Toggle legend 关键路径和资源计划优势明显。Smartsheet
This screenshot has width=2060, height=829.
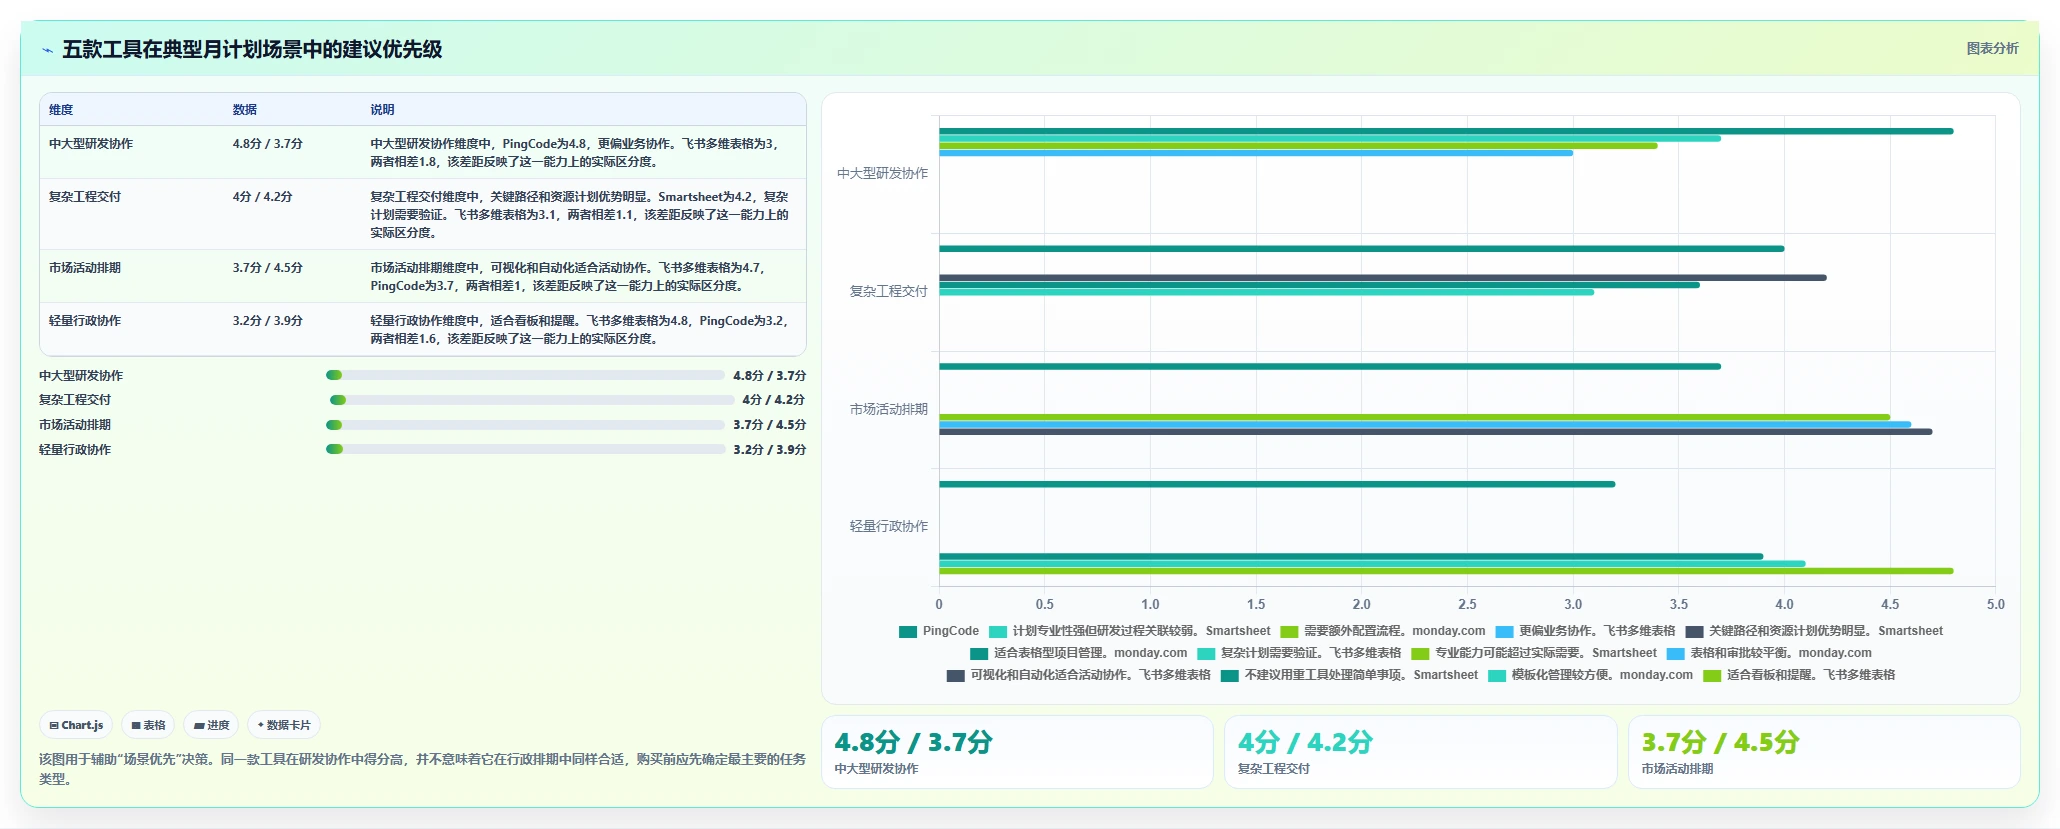point(1814,631)
